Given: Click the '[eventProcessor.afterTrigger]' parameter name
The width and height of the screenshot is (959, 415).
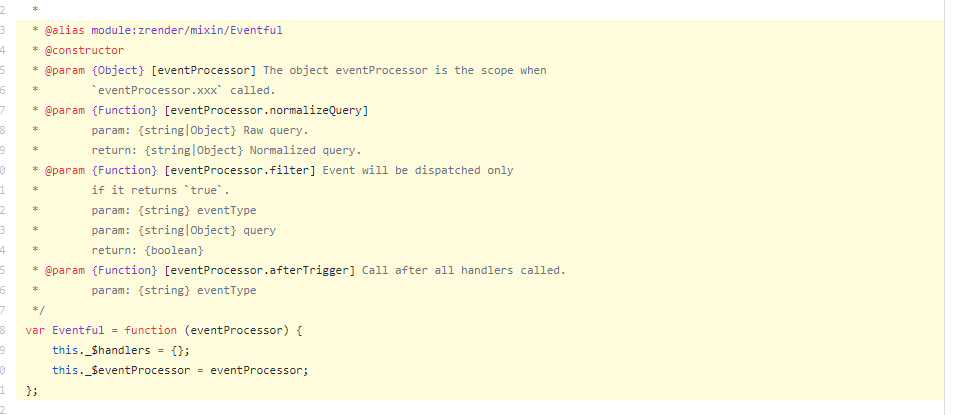Looking at the screenshot, I should [x=260, y=270].
